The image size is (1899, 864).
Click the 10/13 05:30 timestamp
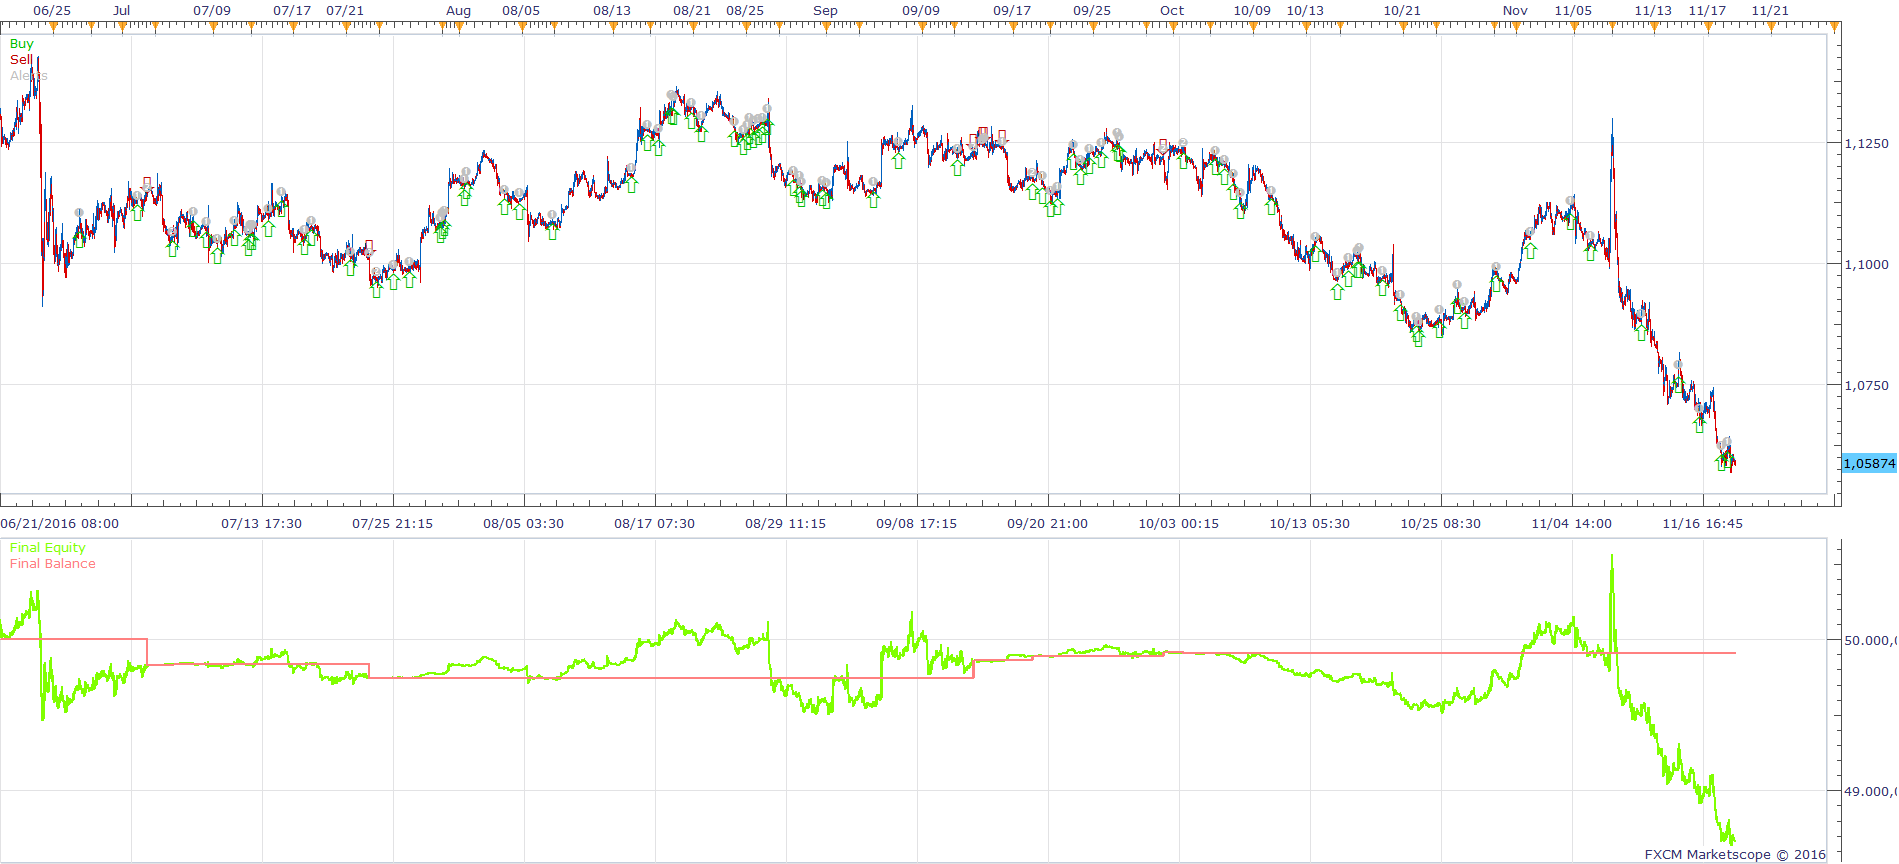(x=1310, y=524)
